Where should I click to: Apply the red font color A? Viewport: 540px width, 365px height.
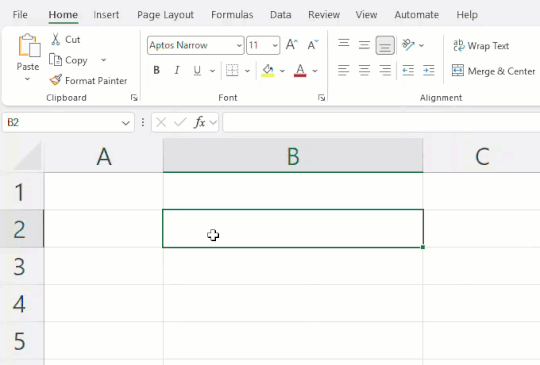300,70
